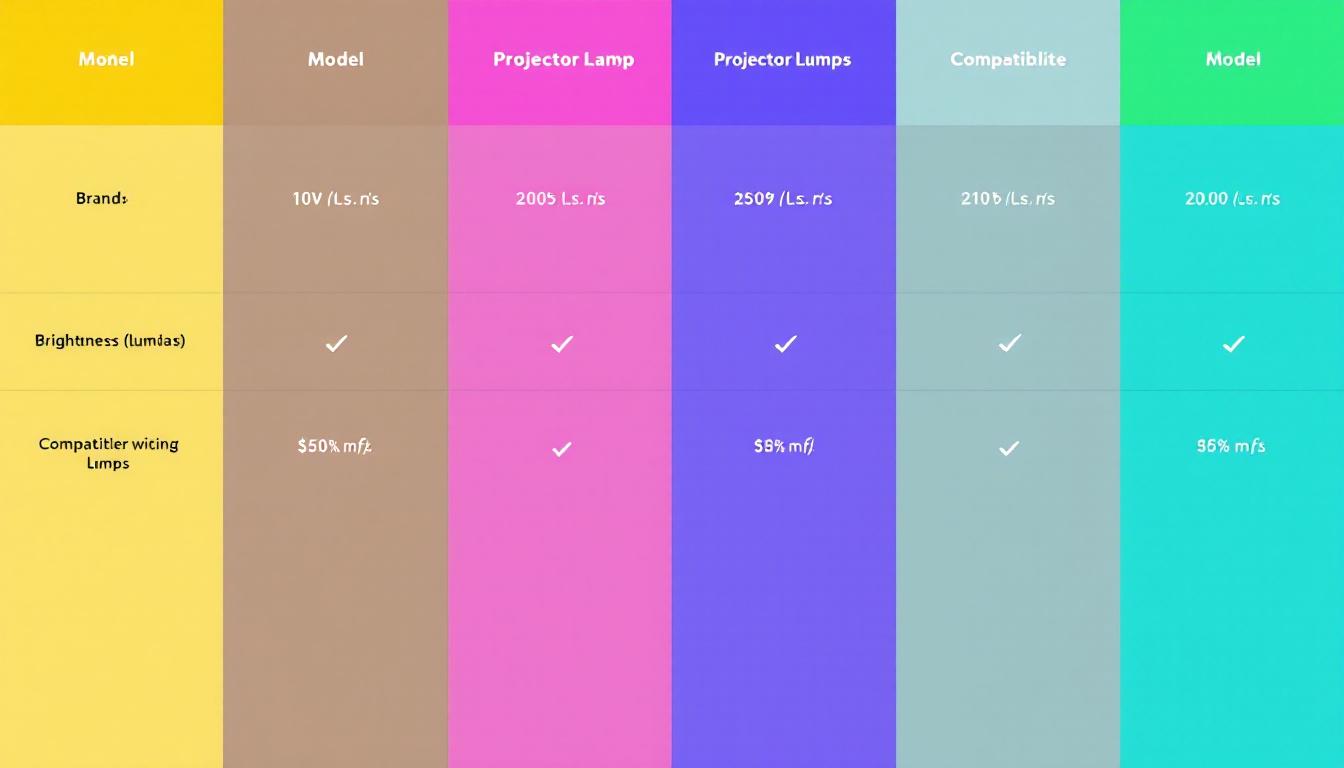Select the "Compatiblite" column header
The width and height of the screenshot is (1344, 768).
(1008, 60)
